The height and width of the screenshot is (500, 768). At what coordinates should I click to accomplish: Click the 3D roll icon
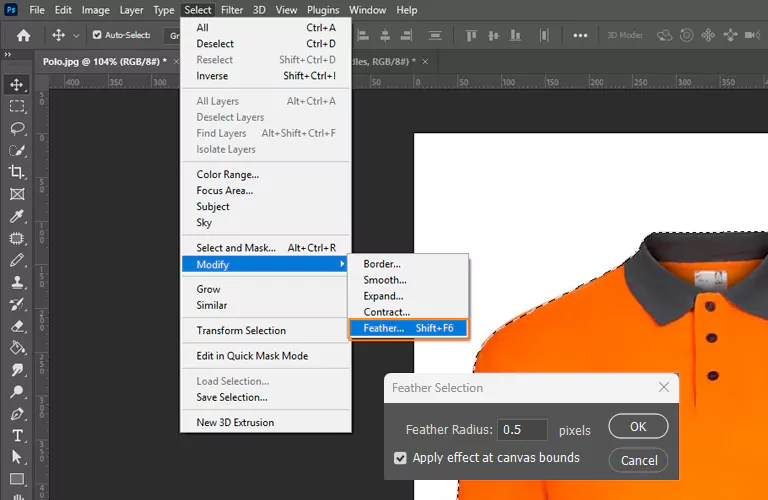(687, 35)
